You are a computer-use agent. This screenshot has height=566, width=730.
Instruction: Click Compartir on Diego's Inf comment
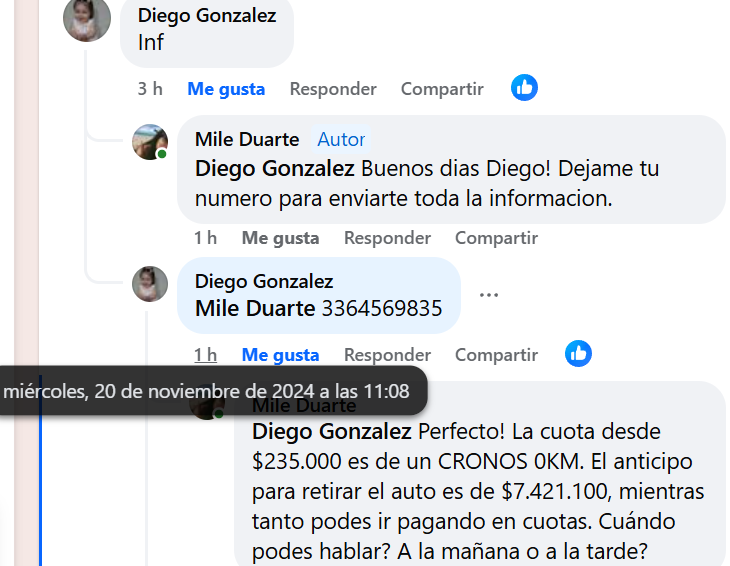(442, 89)
